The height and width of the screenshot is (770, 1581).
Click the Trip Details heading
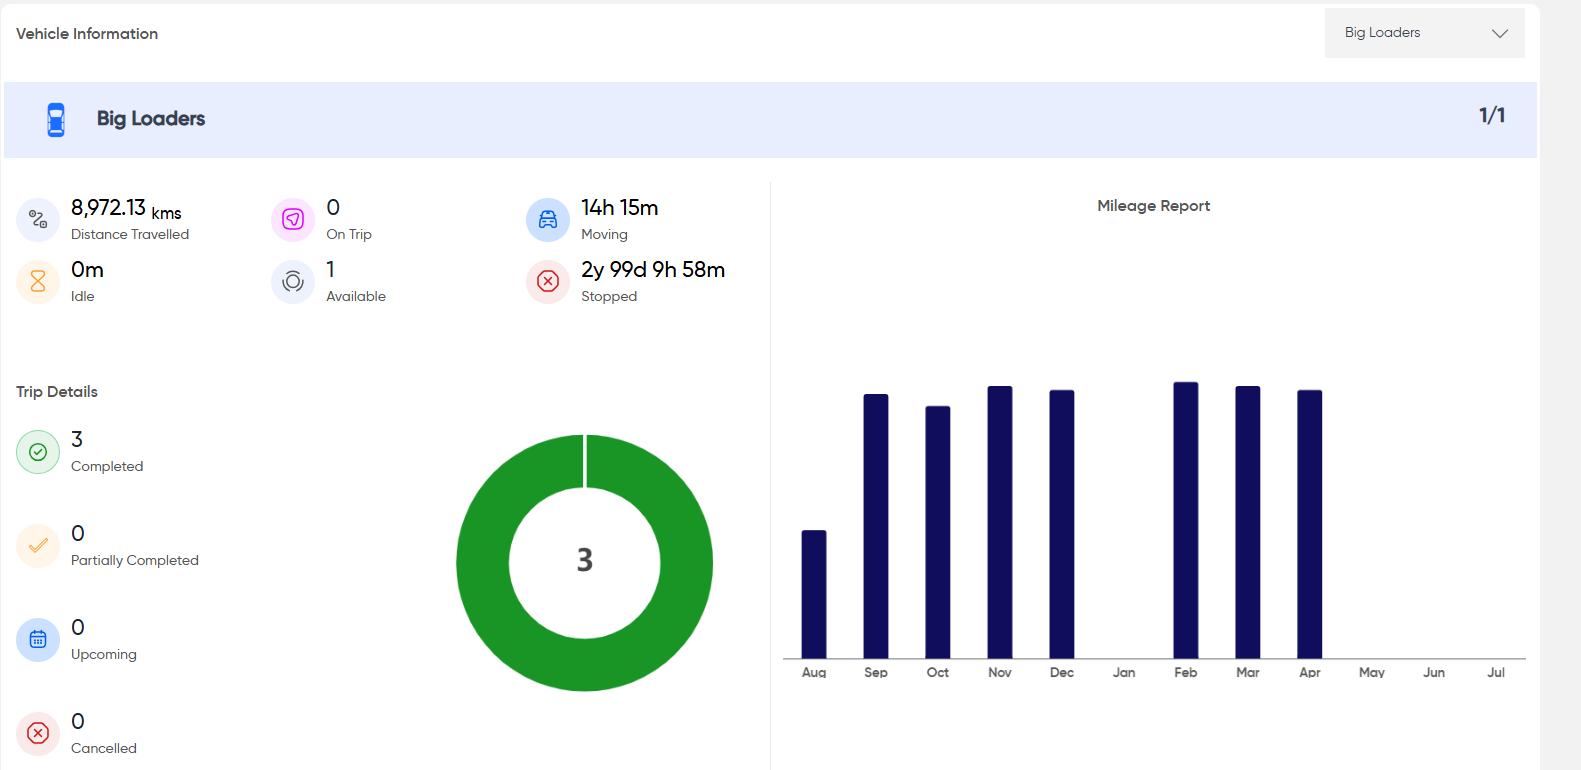point(57,392)
